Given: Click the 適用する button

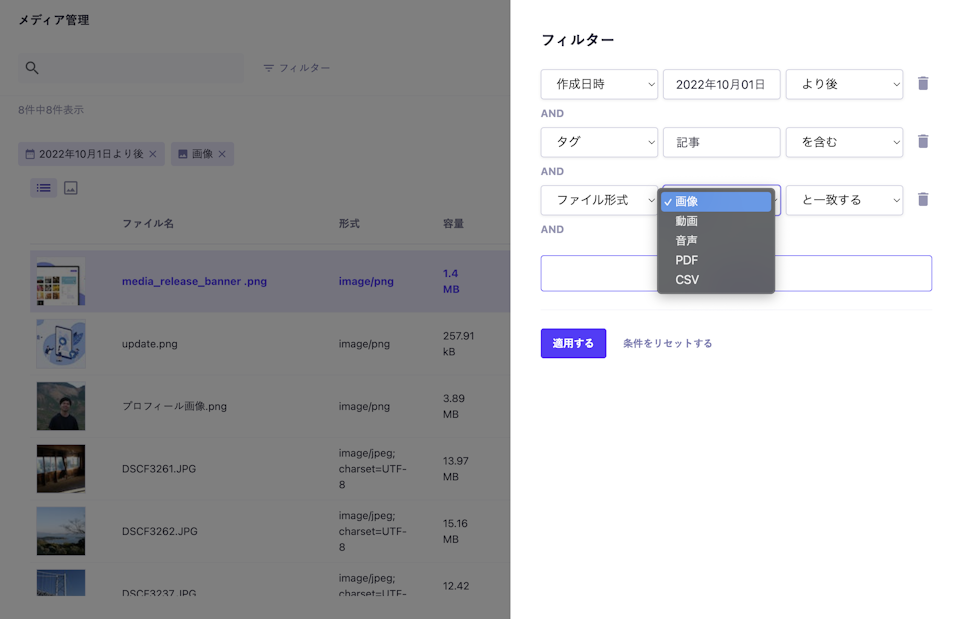Looking at the screenshot, I should 573,343.
